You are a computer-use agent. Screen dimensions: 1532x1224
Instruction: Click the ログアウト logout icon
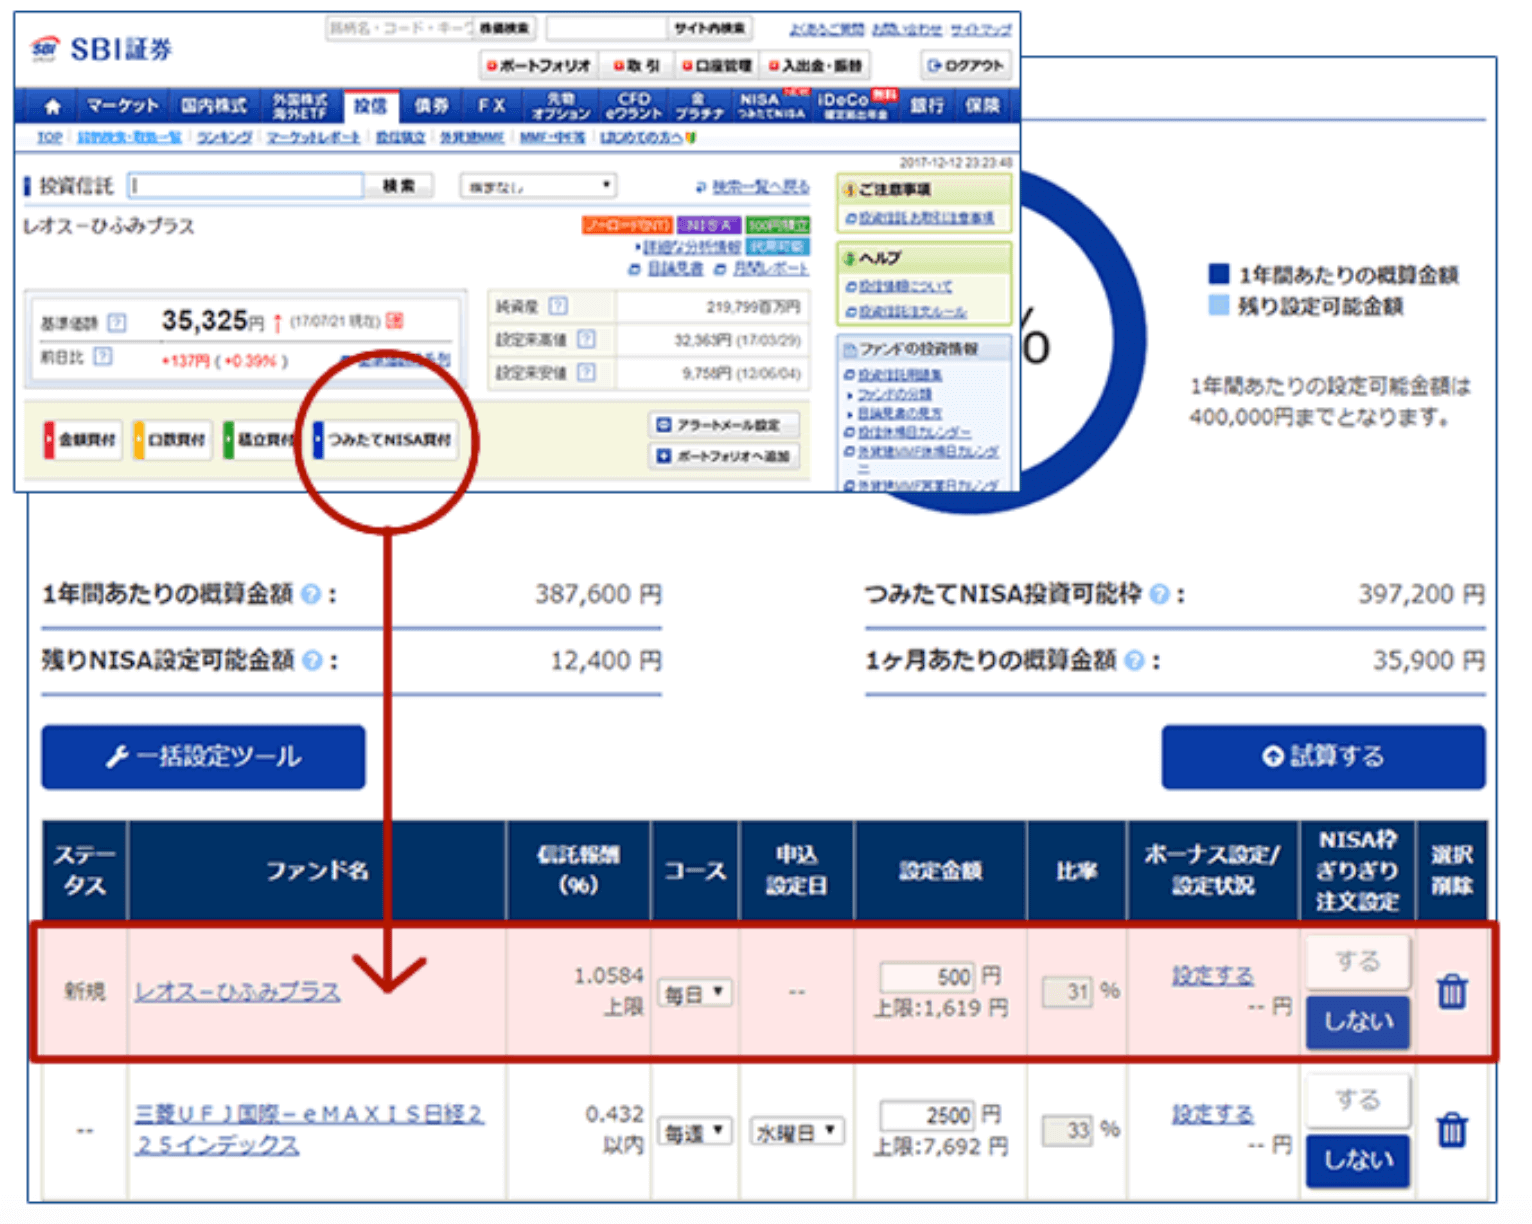[x=963, y=65]
